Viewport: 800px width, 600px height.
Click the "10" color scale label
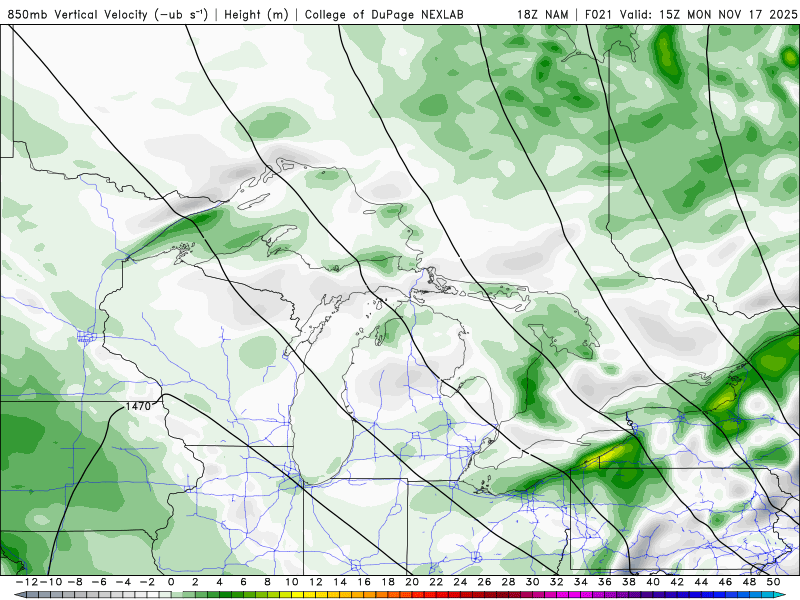(x=291, y=582)
